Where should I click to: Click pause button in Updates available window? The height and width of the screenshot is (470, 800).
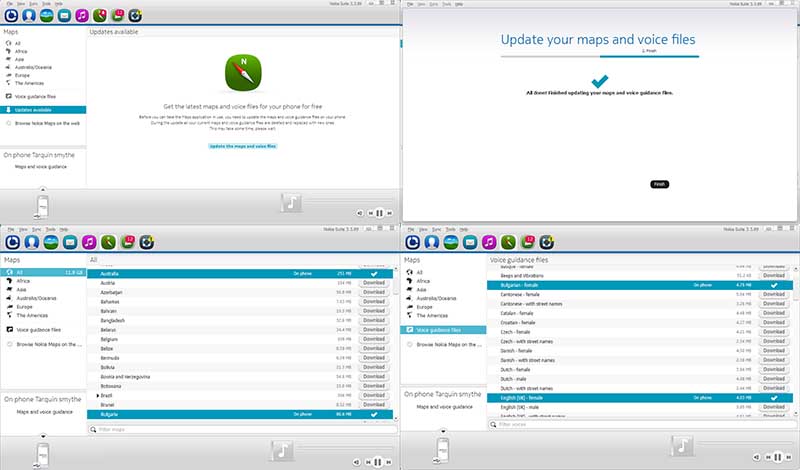coord(380,213)
